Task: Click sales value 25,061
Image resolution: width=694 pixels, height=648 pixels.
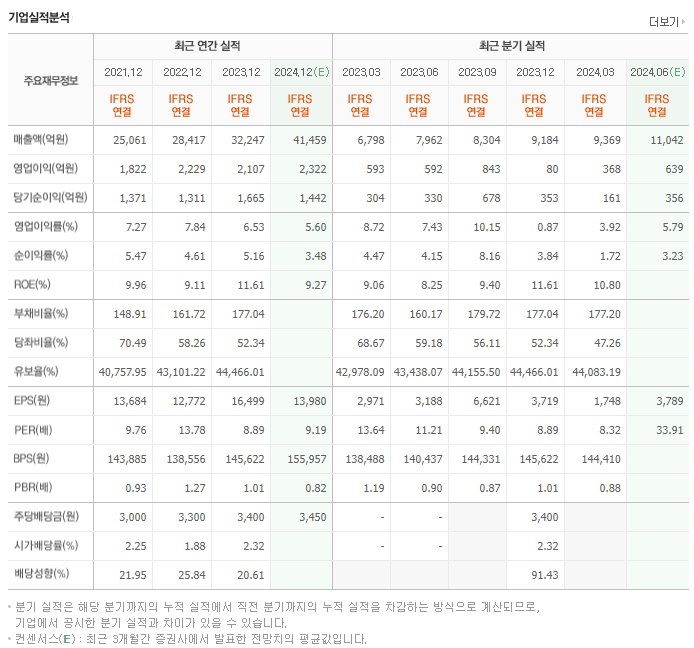Action: (x=130, y=140)
